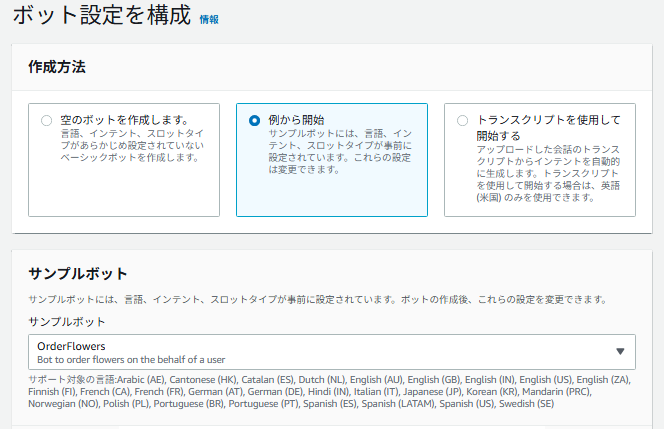The width and height of the screenshot is (664, 429).
Task: Click the 例から開始 card title text
Action: tap(296, 119)
